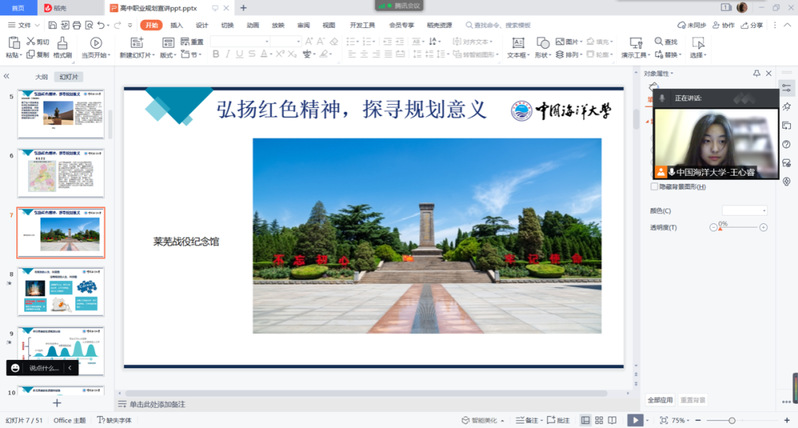Check the 隐藏背景图形 checkbox
The width and height of the screenshot is (798, 428).
[x=654, y=186]
